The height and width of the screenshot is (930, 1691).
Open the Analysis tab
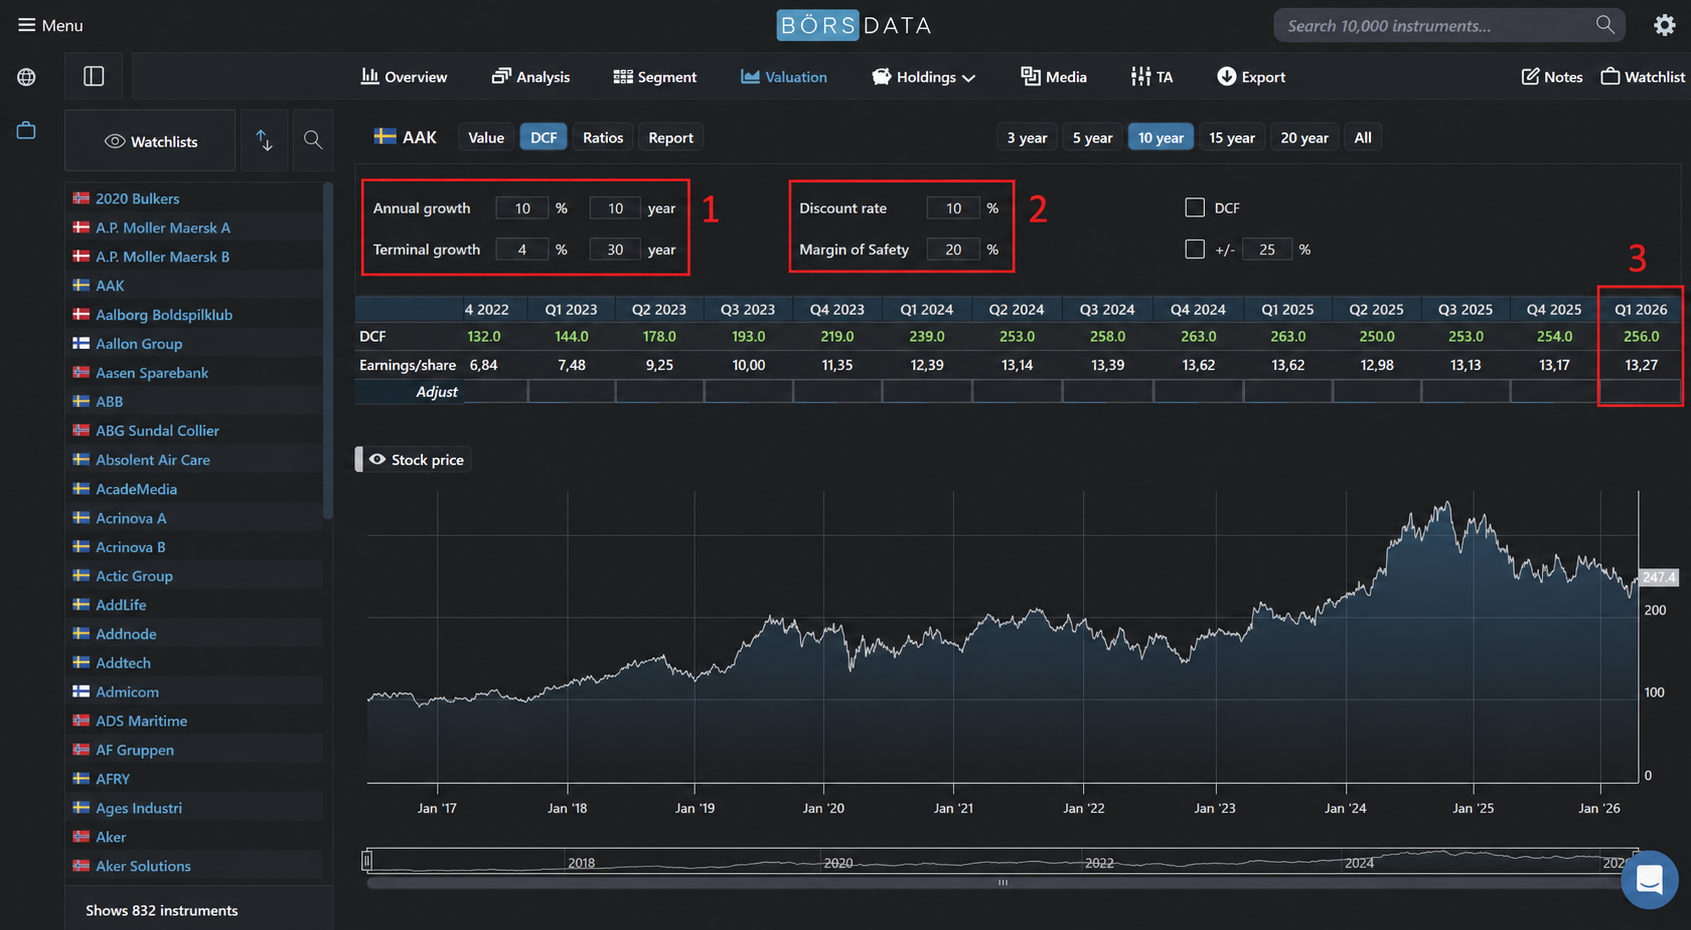point(531,77)
